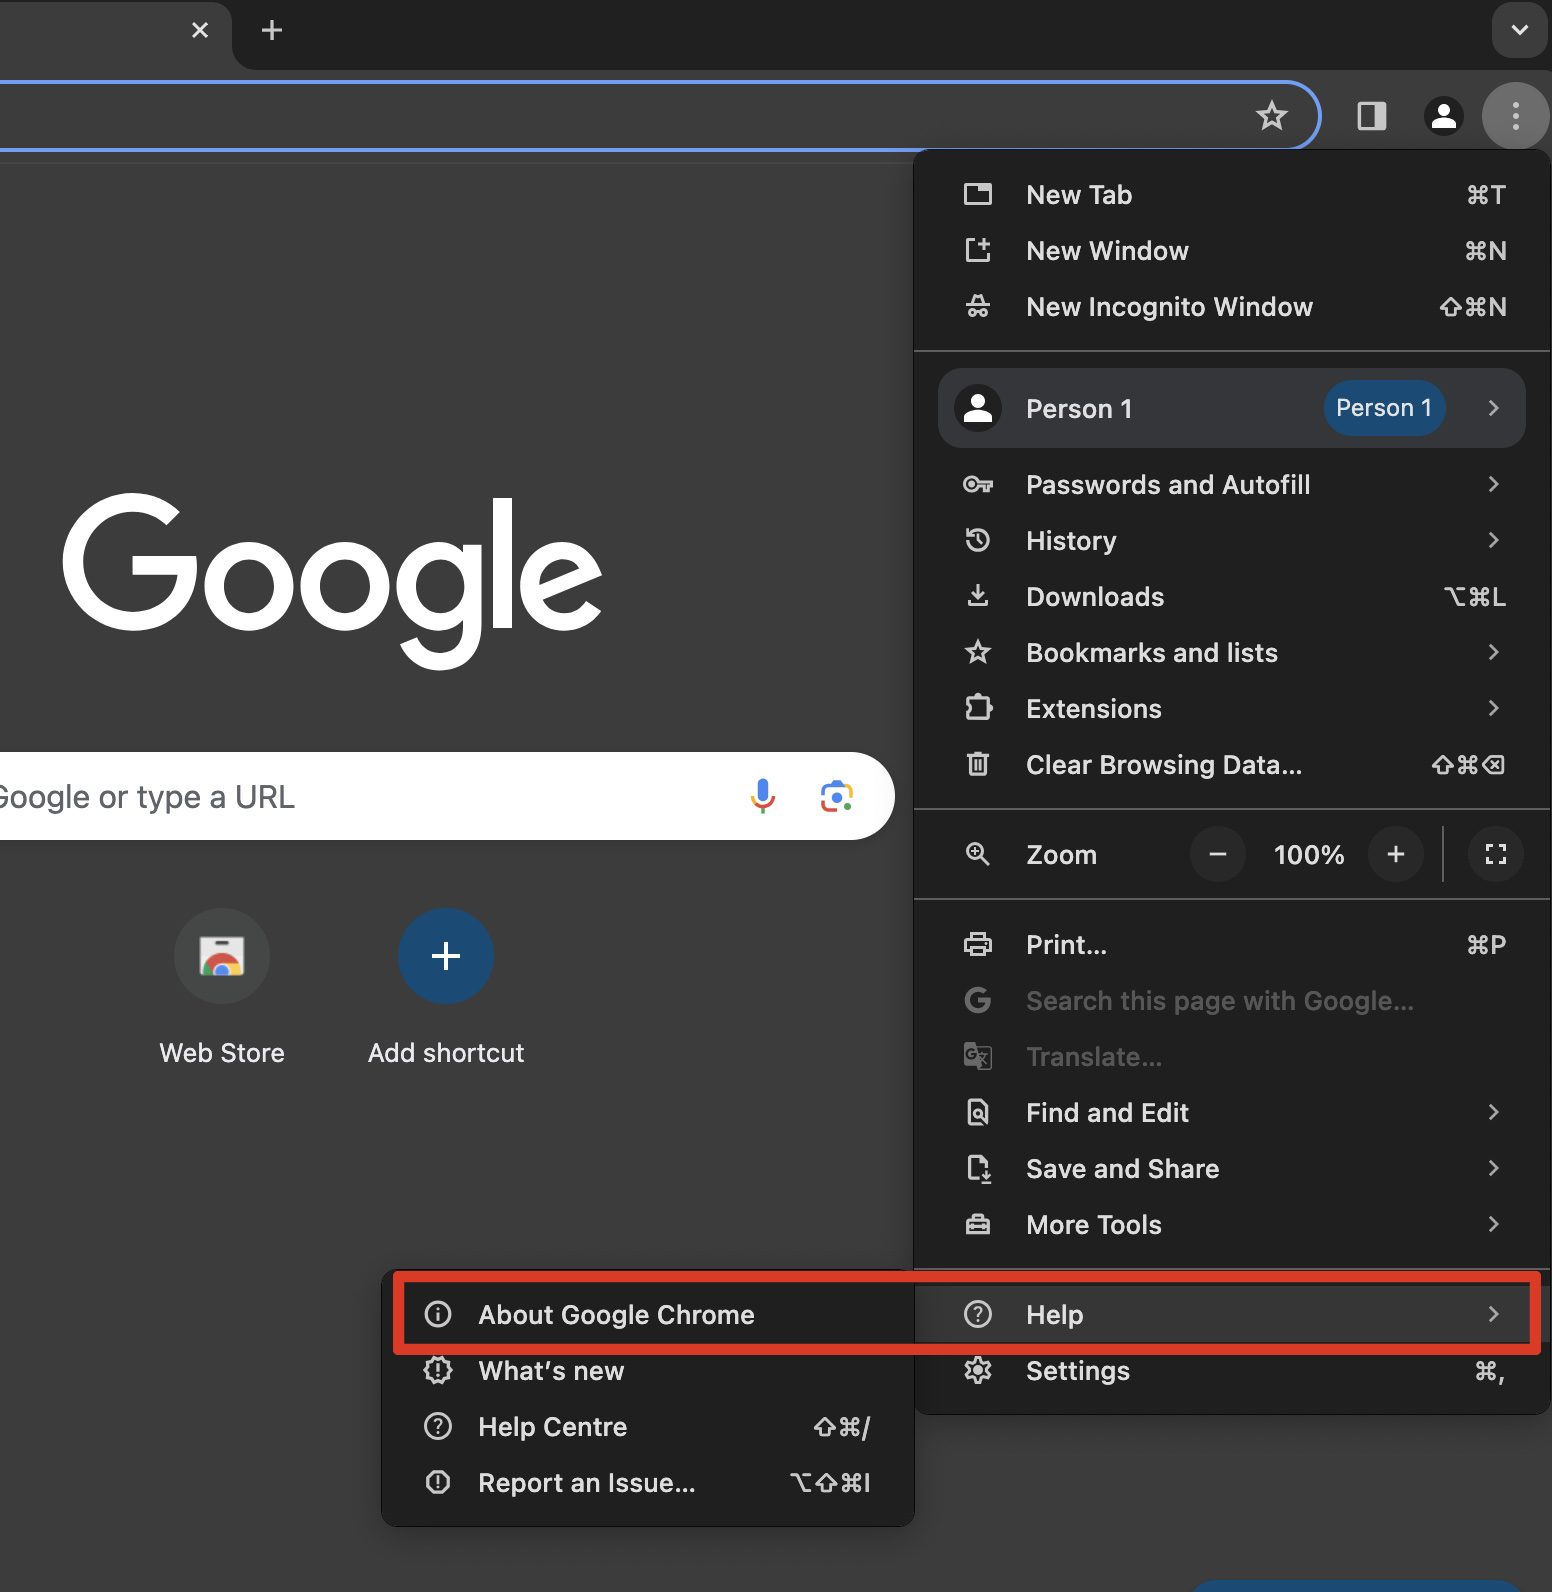Open Google Lens image search icon

pyautogui.click(x=836, y=796)
